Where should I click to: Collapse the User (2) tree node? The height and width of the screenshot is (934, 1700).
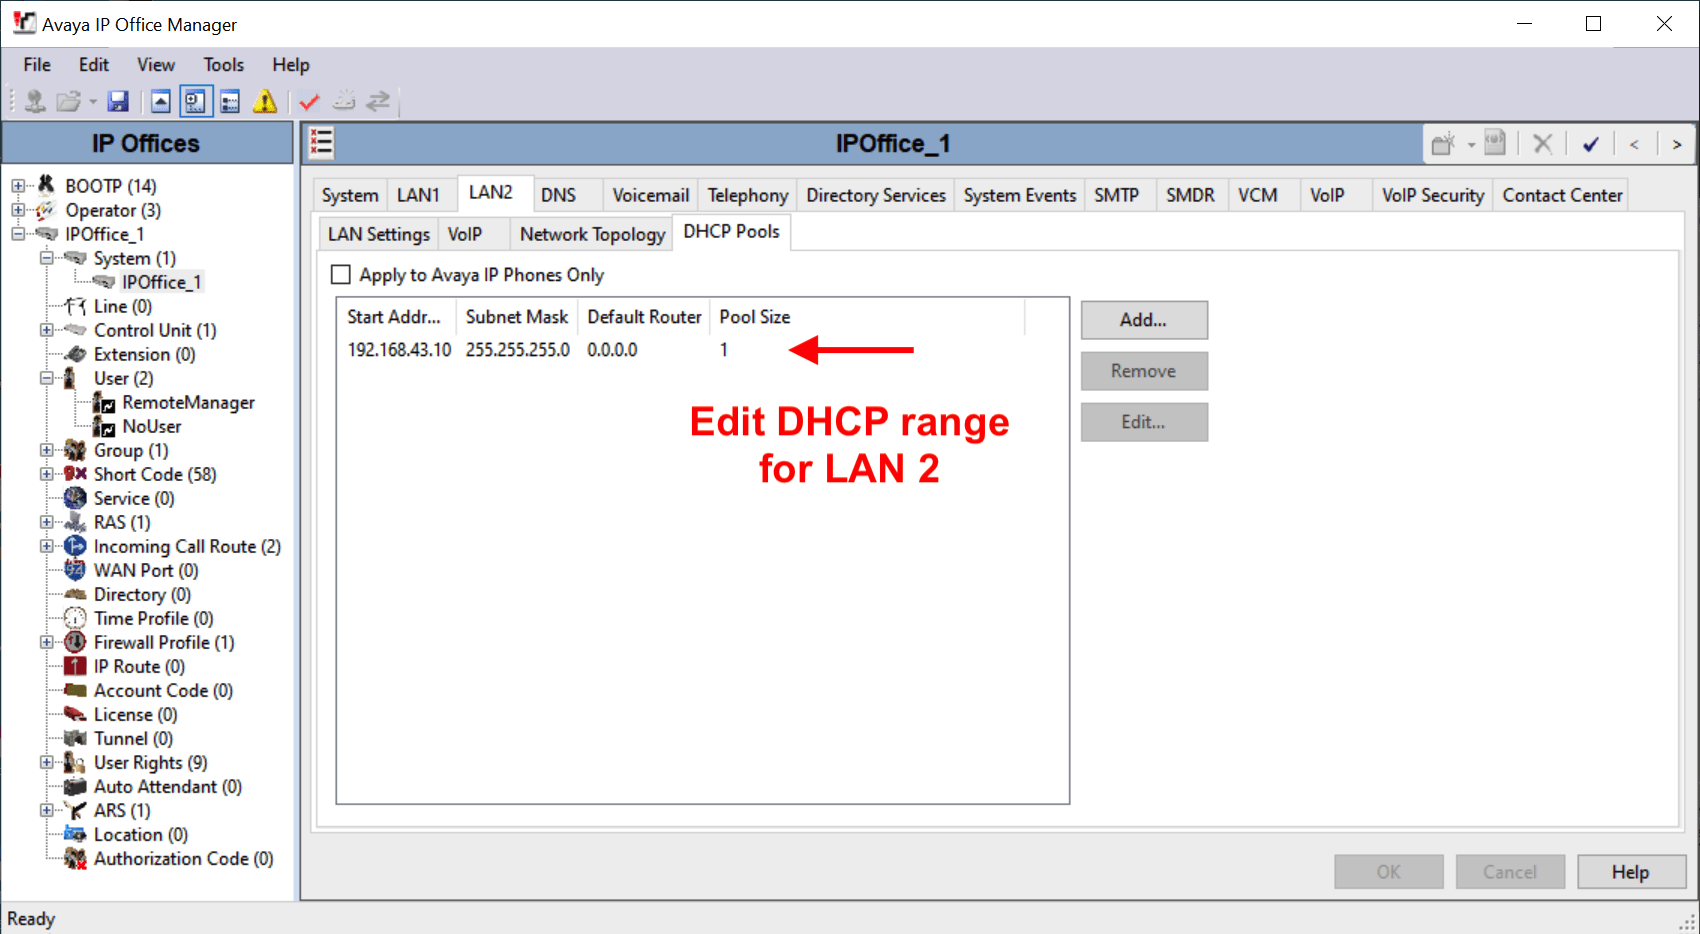tap(46, 378)
